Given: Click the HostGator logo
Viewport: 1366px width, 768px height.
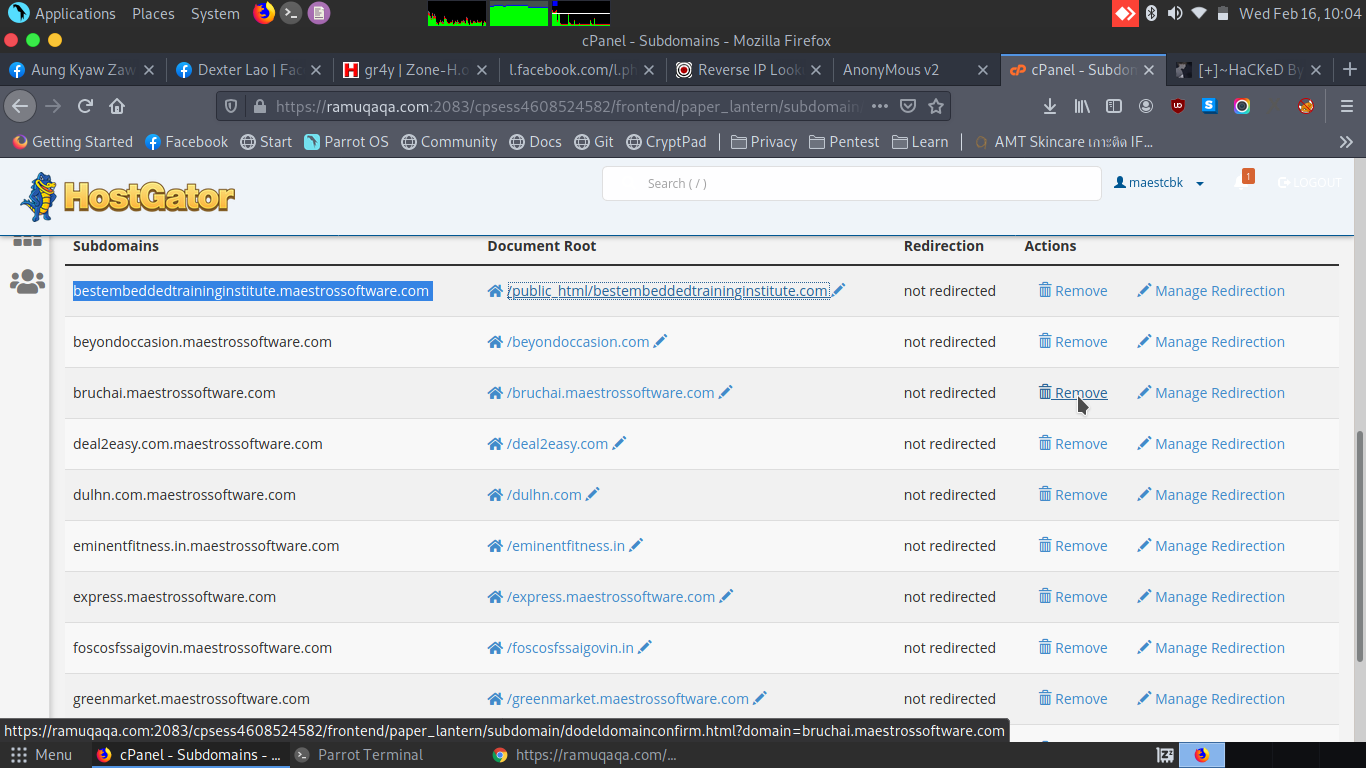Looking at the screenshot, I should click(x=128, y=197).
